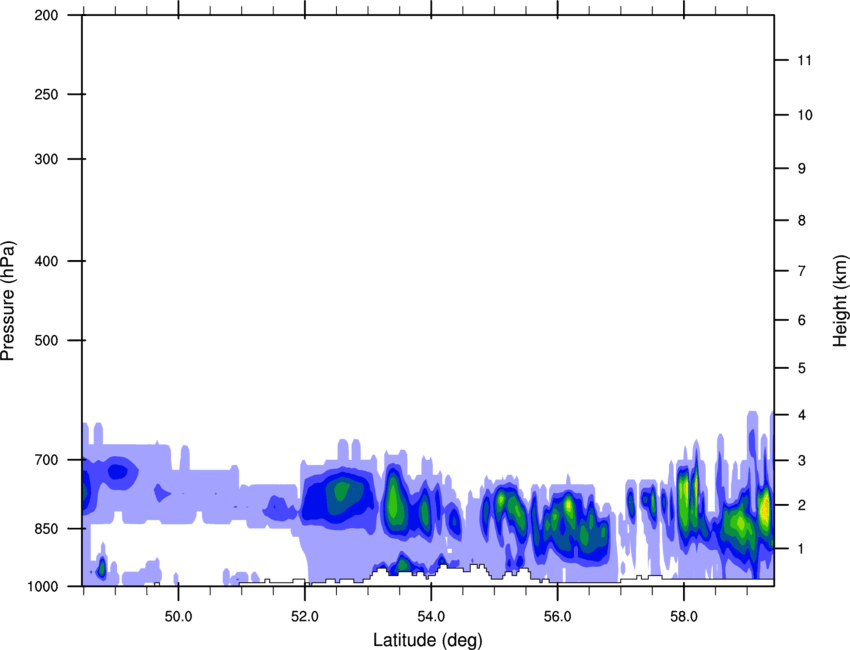Viewport: 850px width, 650px height.
Task: Click the 700 pressure tick label
Action: pos(46,460)
